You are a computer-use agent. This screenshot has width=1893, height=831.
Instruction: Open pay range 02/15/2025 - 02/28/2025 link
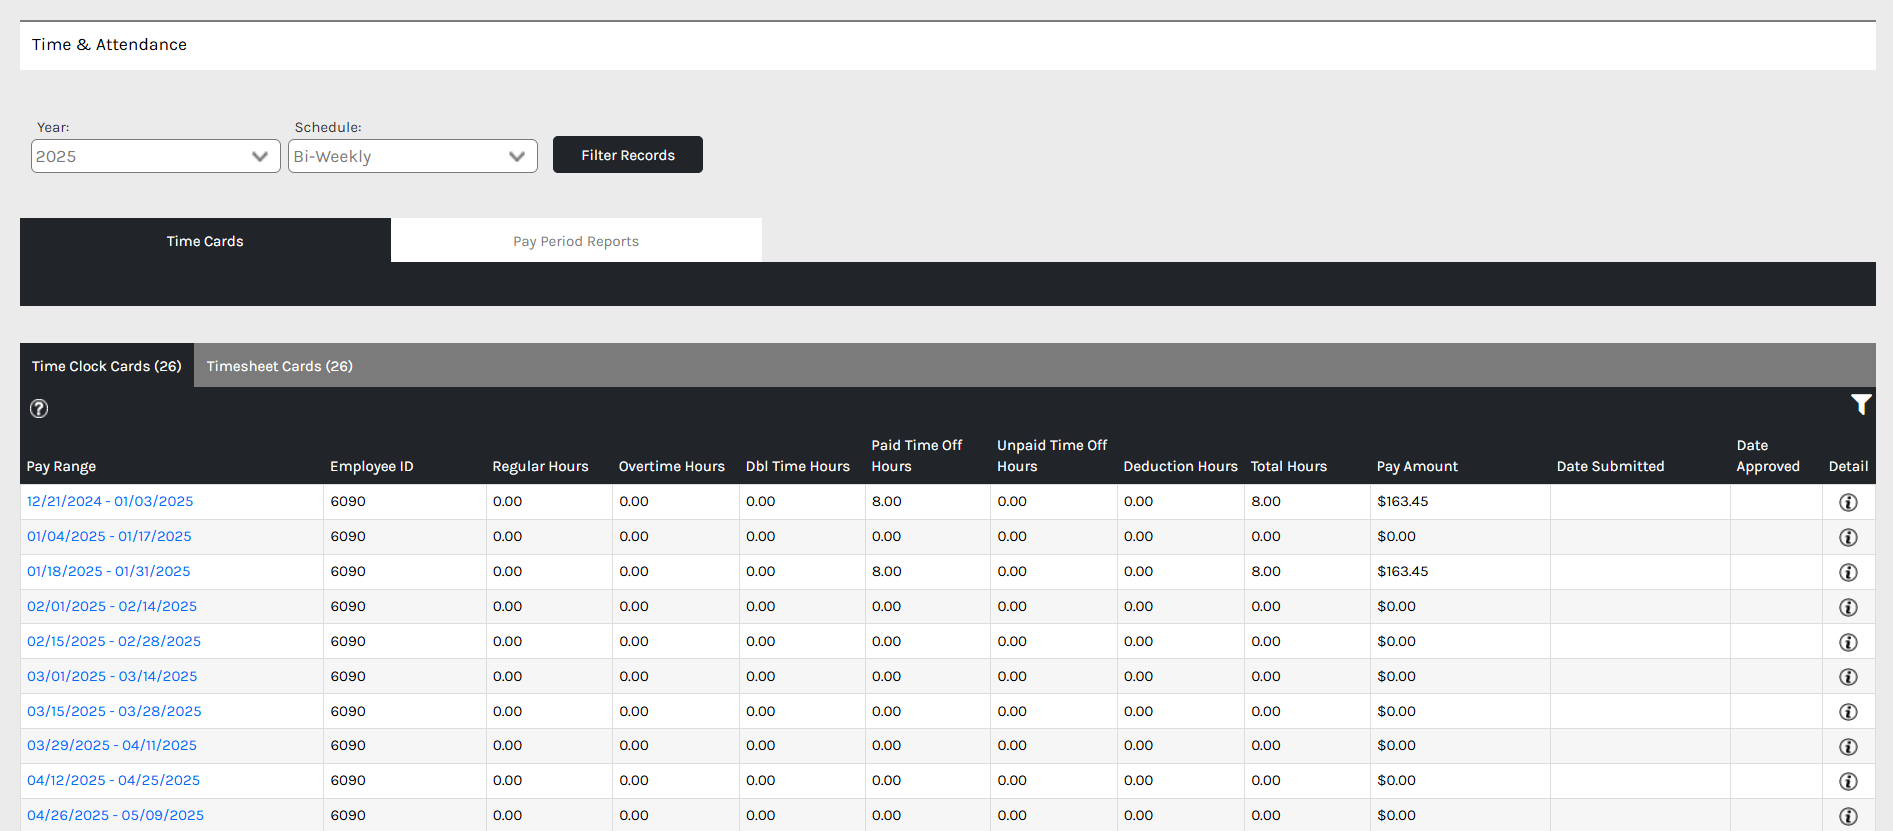coord(114,641)
